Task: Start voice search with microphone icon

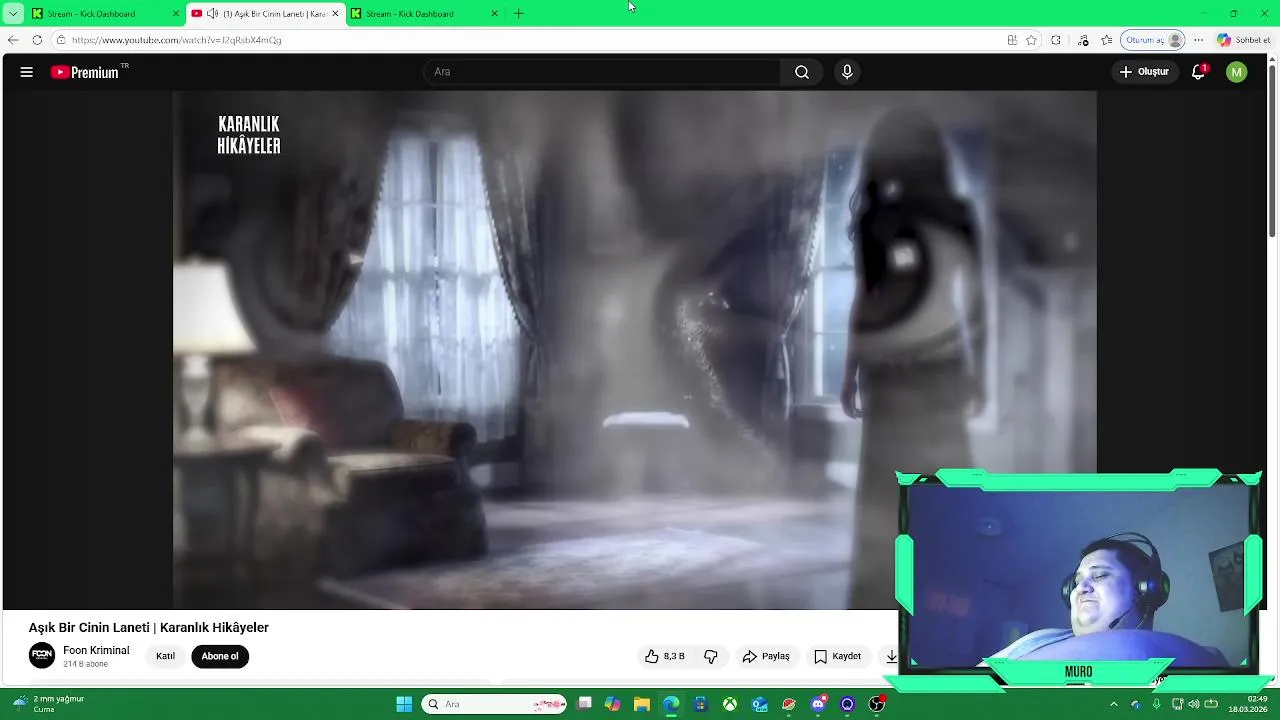Action: click(847, 72)
